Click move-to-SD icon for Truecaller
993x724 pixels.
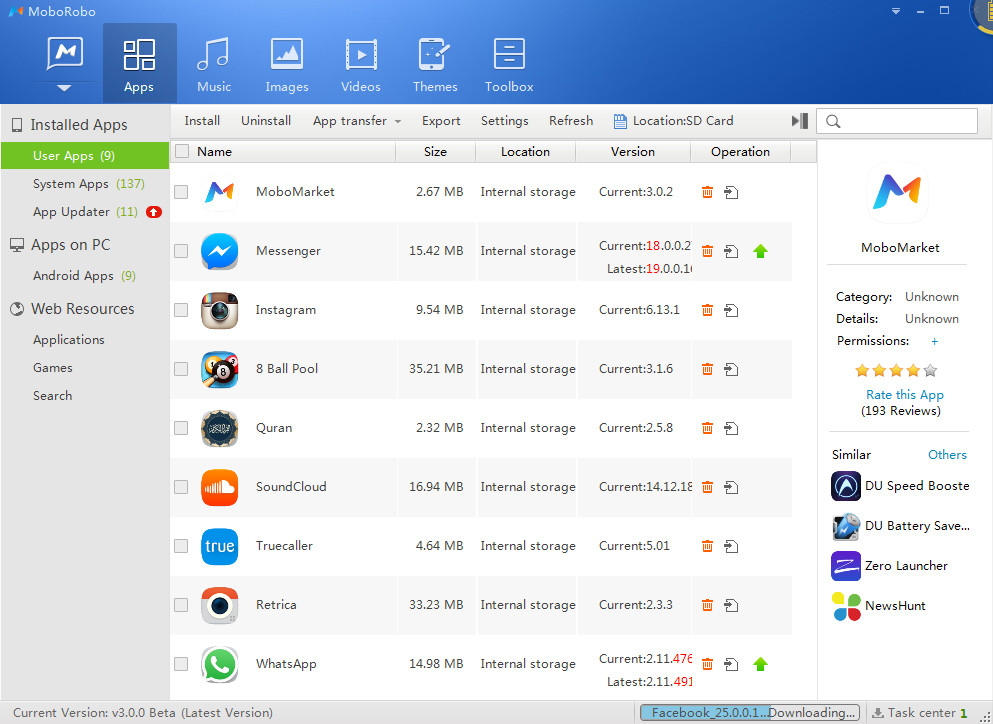pyautogui.click(x=731, y=546)
